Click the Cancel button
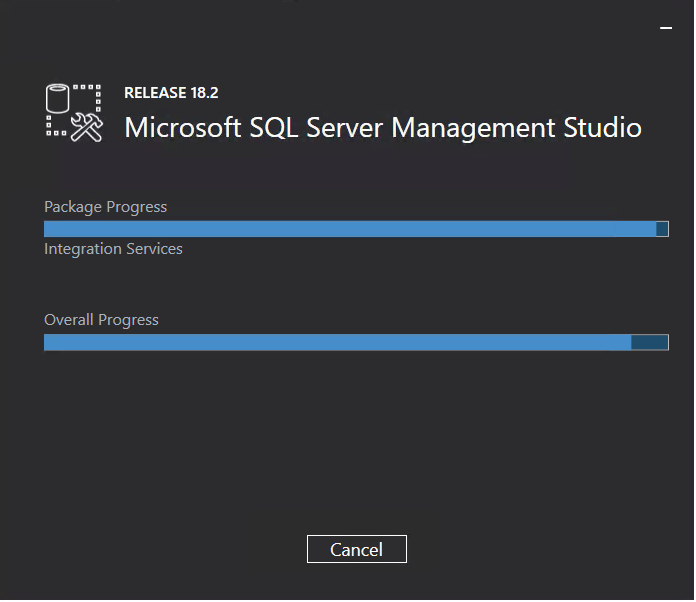 [x=357, y=550]
